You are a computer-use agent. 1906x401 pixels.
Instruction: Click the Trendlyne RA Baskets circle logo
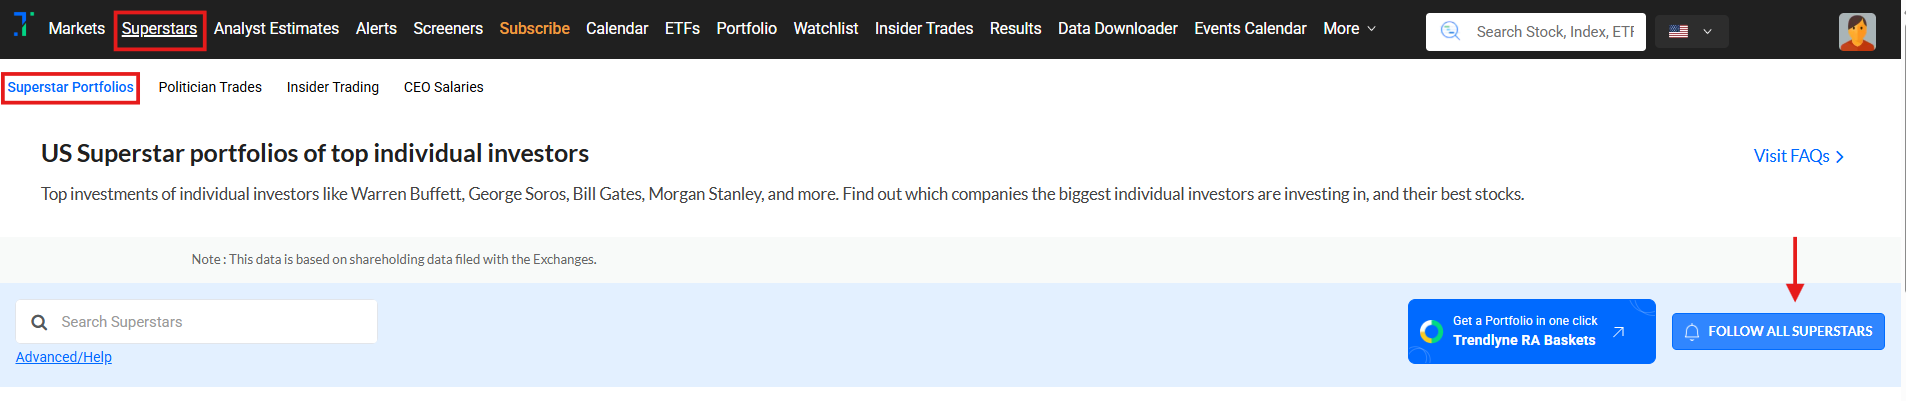1431,331
